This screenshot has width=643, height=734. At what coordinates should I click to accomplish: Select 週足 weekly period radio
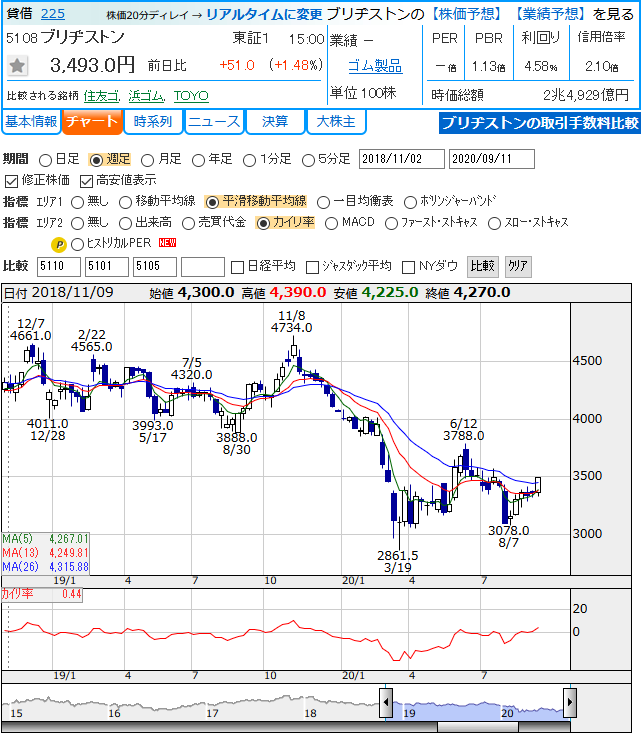[x=96, y=161]
